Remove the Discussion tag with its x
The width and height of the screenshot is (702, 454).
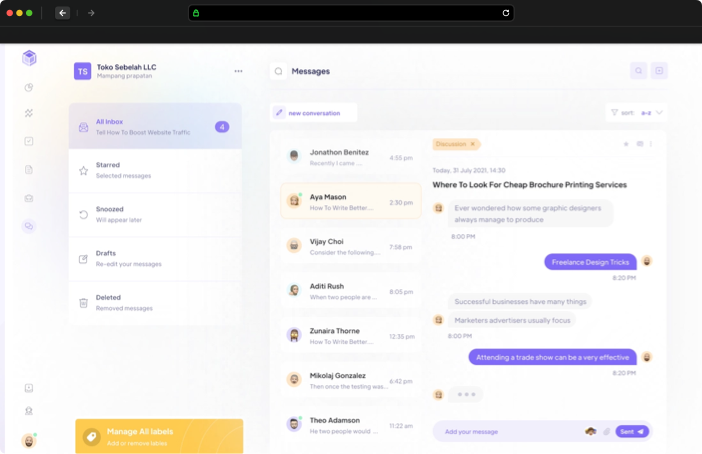click(x=473, y=144)
